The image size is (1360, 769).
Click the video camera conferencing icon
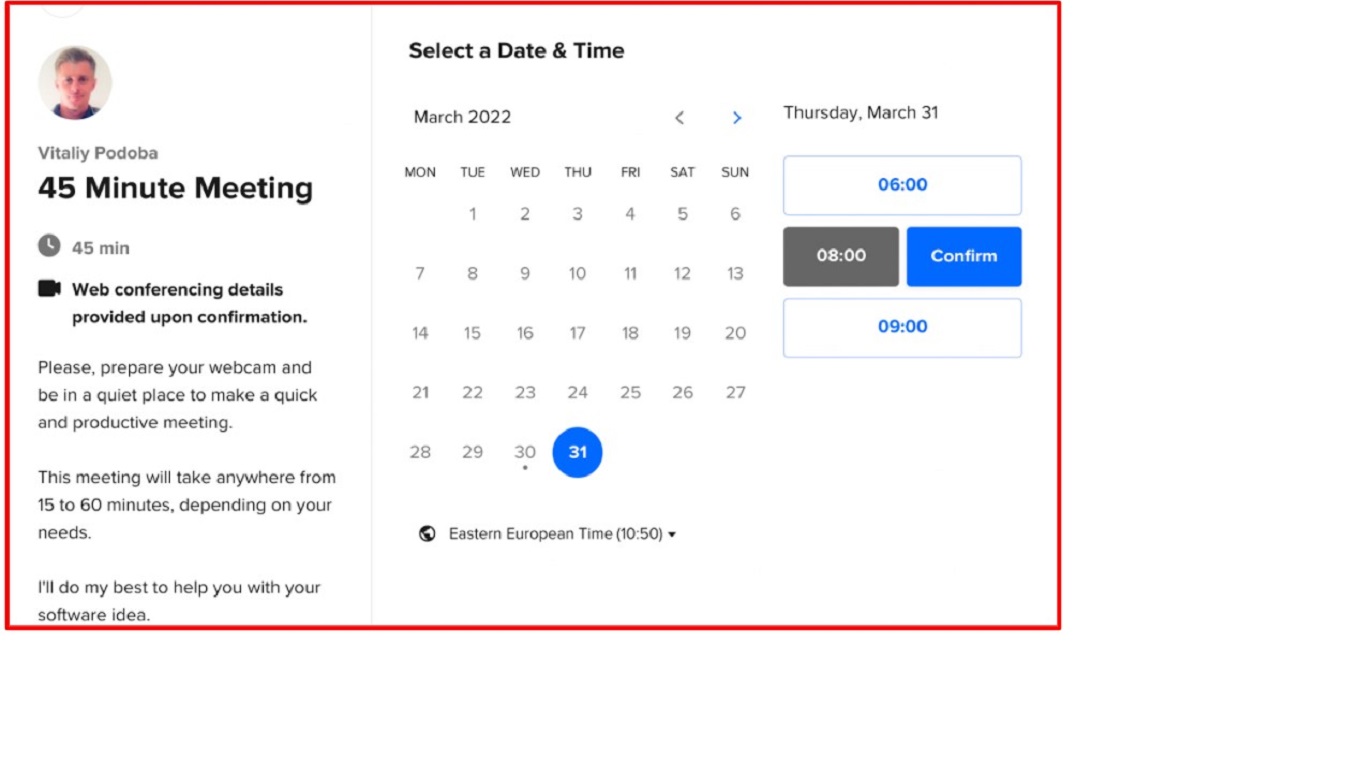(49, 289)
